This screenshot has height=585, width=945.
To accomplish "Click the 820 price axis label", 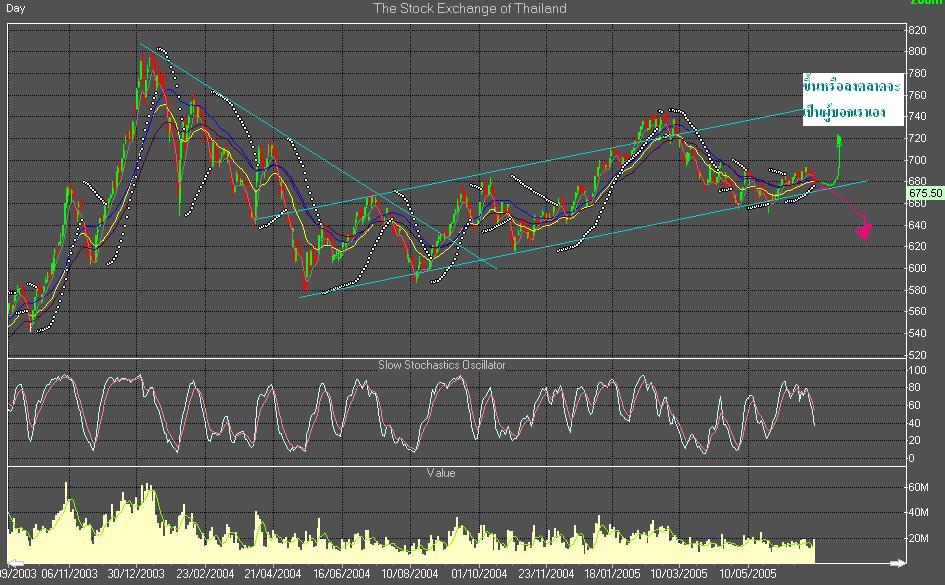I will pos(917,30).
